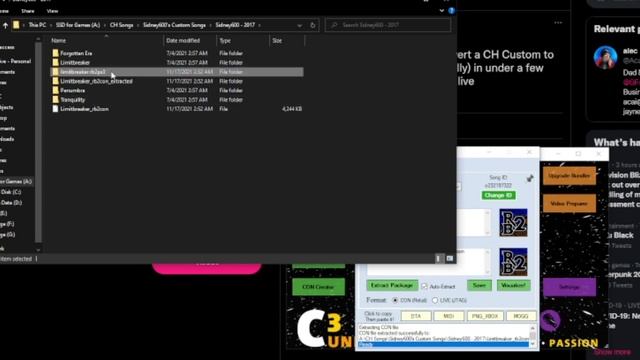Select the highlighted Ready line in the log
Image resolution: width=640 pixels, height=360 pixels.
tap(443, 344)
